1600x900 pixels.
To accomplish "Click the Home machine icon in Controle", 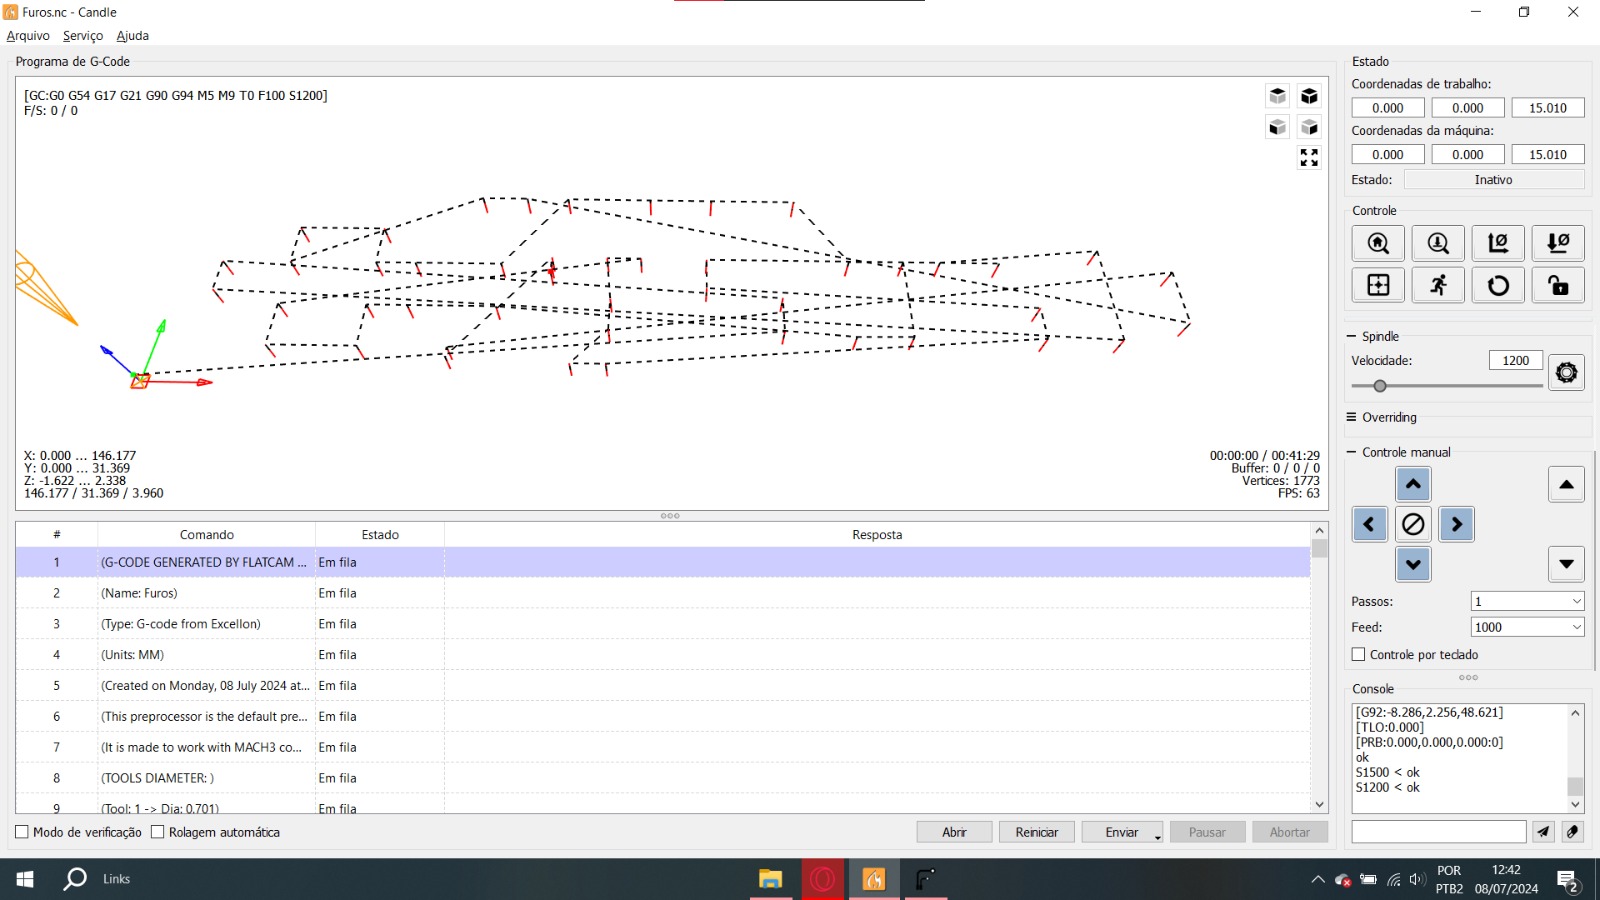I will [1378, 243].
